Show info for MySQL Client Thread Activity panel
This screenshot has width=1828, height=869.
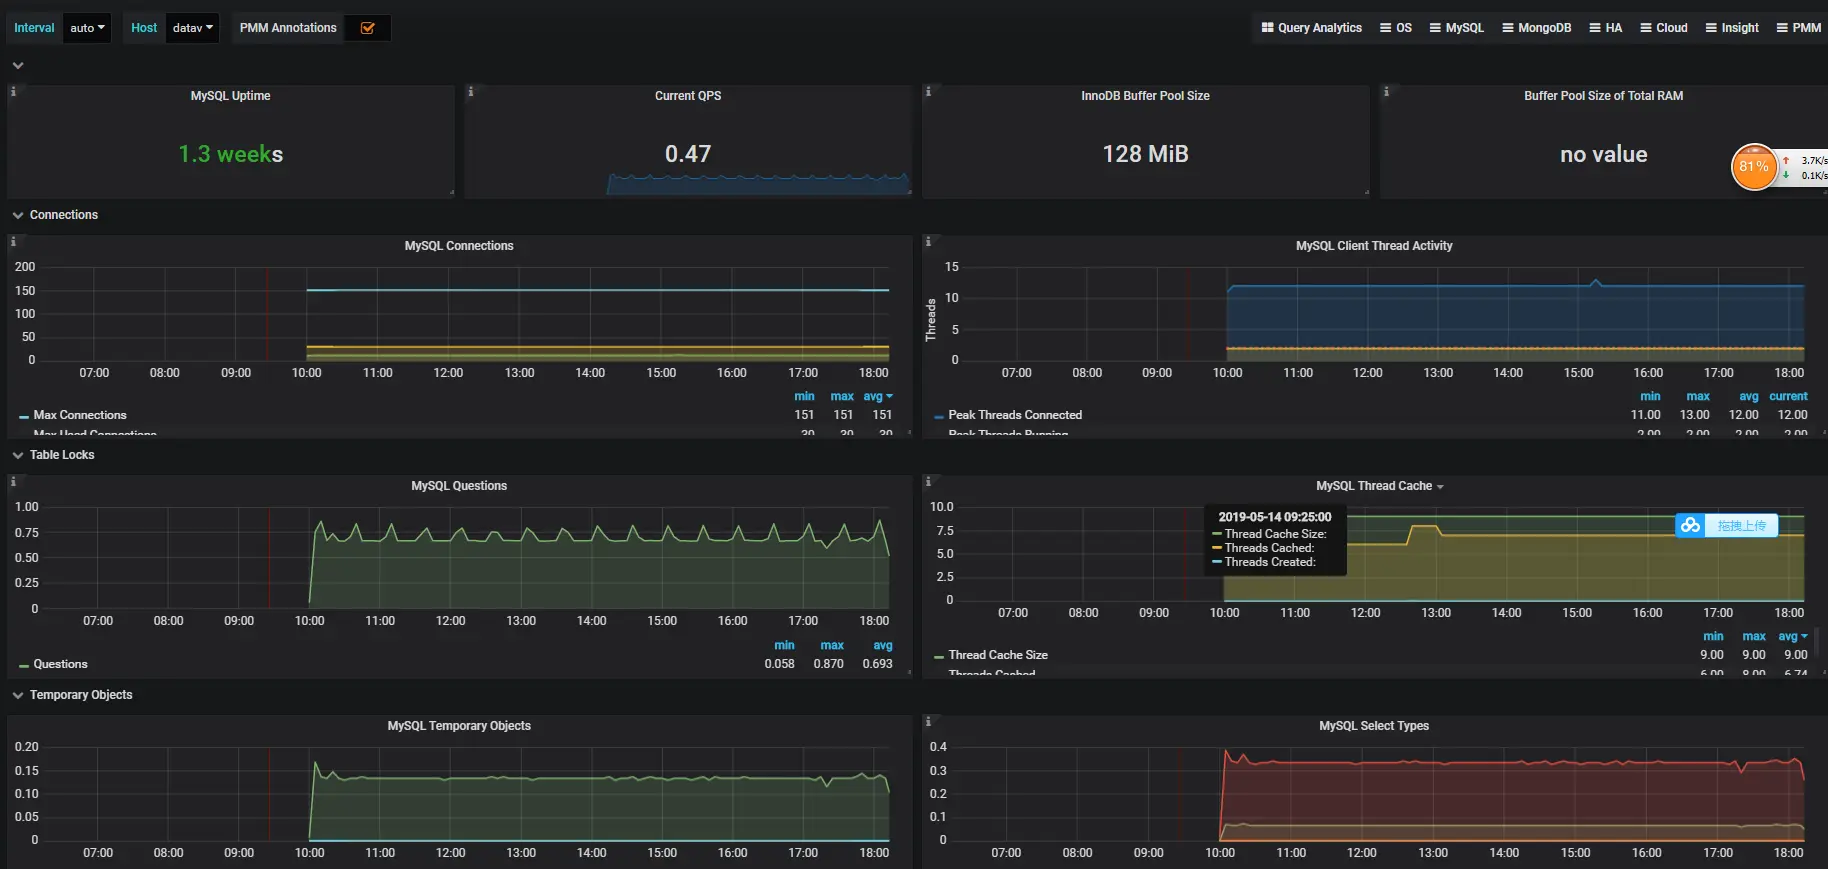(x=928, y=241)
